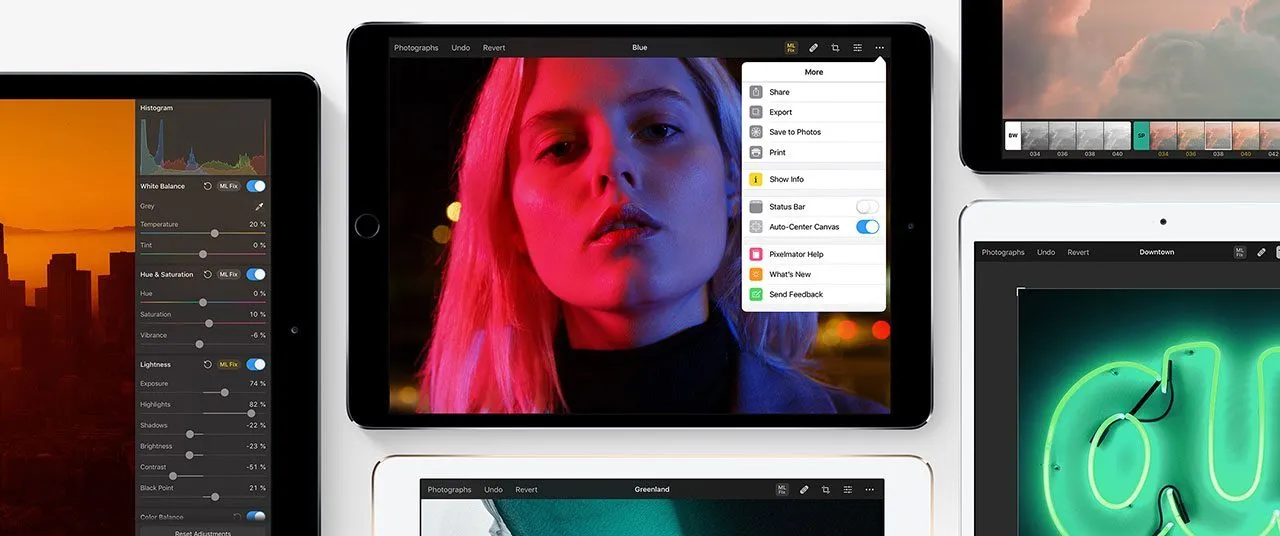Tap the ML Fix icon in Greenland toolbar
Screen dimensions: 1280x536
tap(782, 489)
